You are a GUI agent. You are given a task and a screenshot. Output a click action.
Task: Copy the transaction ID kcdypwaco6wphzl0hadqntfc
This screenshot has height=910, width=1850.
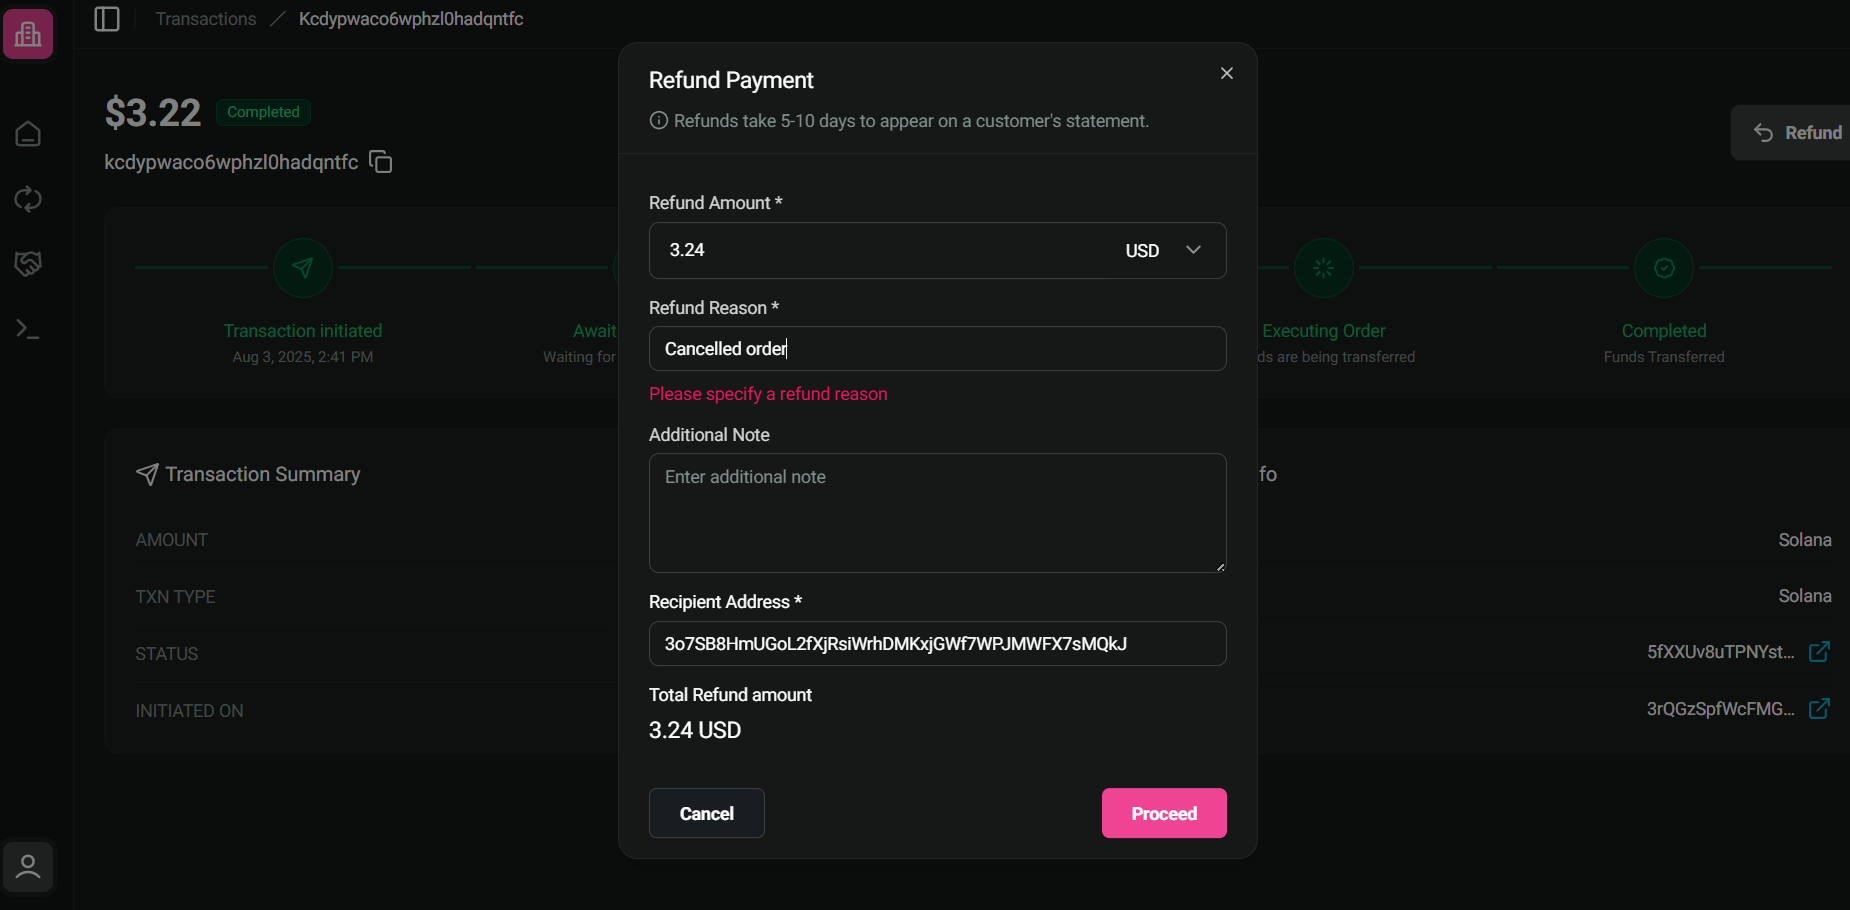coord(380,161)
